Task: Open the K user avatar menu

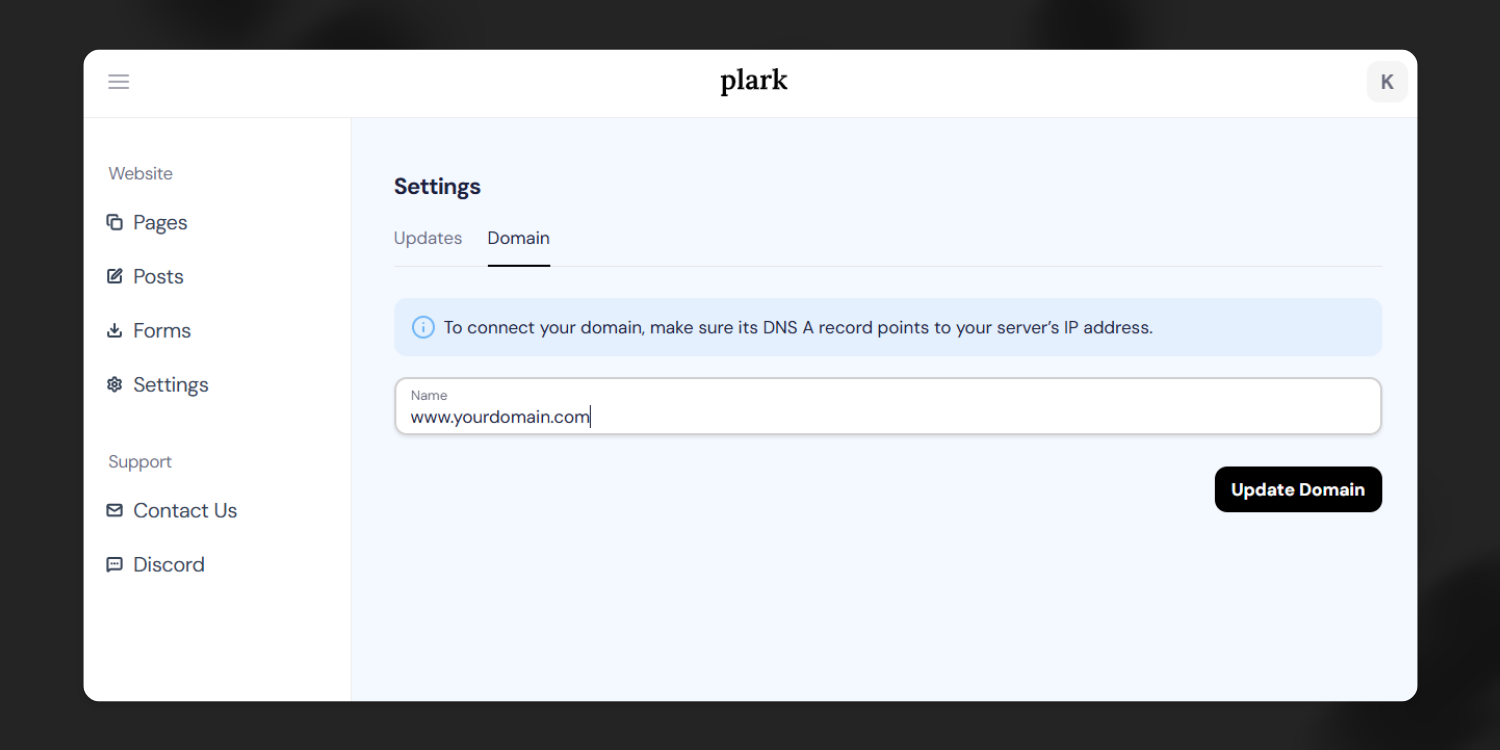Action: [x=1387, y=82]
